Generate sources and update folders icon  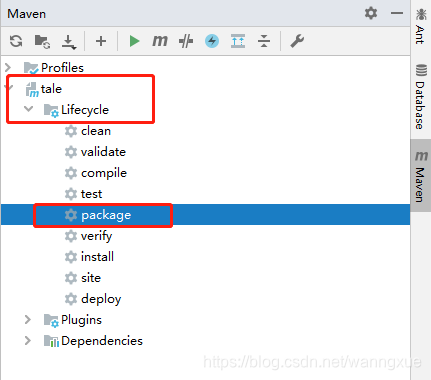pyautogui.click(x=42, y=41)
